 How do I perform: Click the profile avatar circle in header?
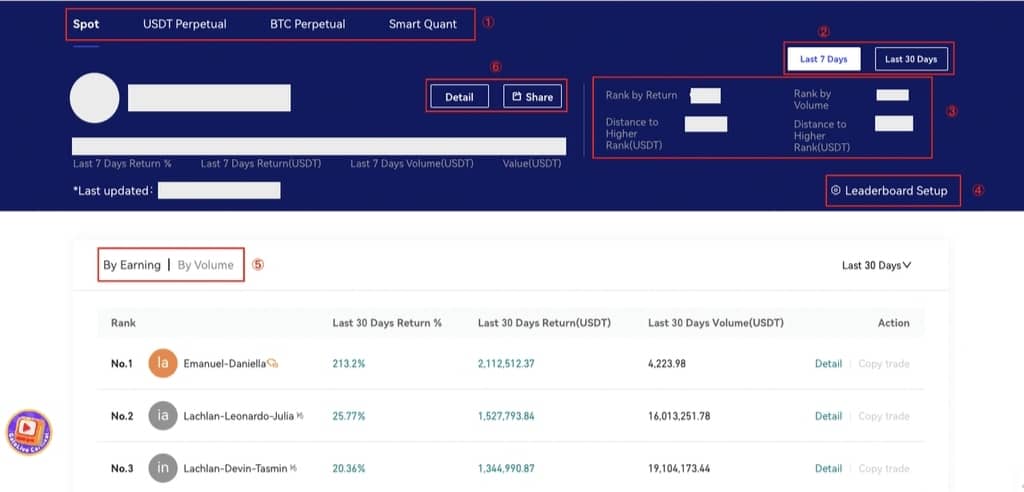point(95,98)
